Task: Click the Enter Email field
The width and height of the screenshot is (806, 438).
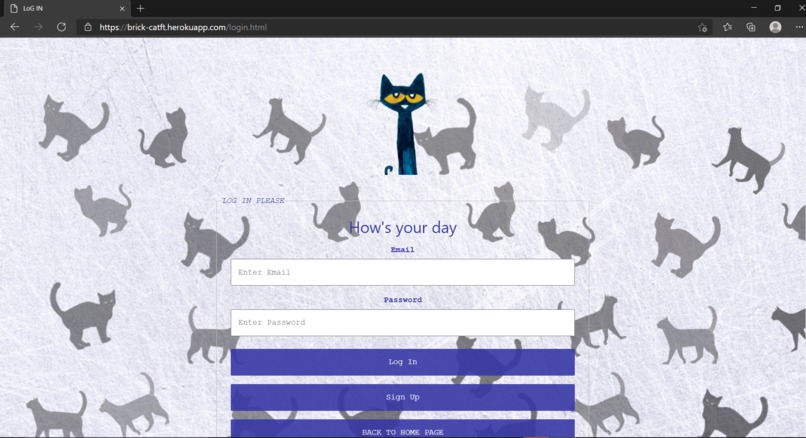Action: (x=402, y=272)
